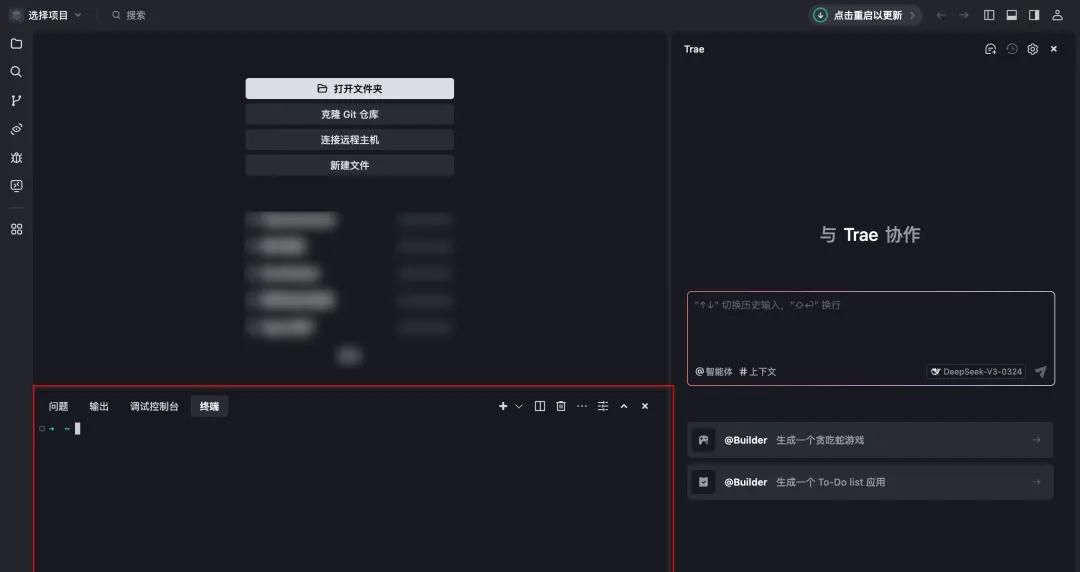Open the 选择项目 project dropdown

[47, 15]
